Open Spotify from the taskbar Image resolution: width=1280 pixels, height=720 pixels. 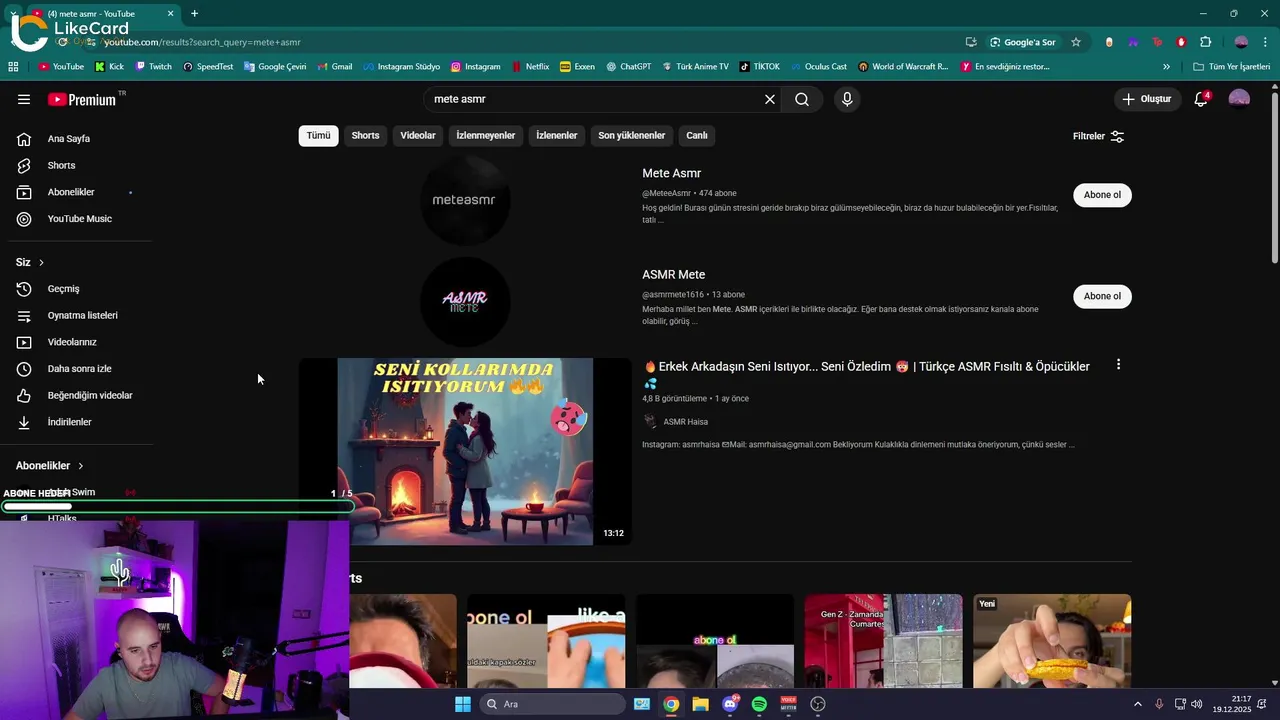pos(759,704)
